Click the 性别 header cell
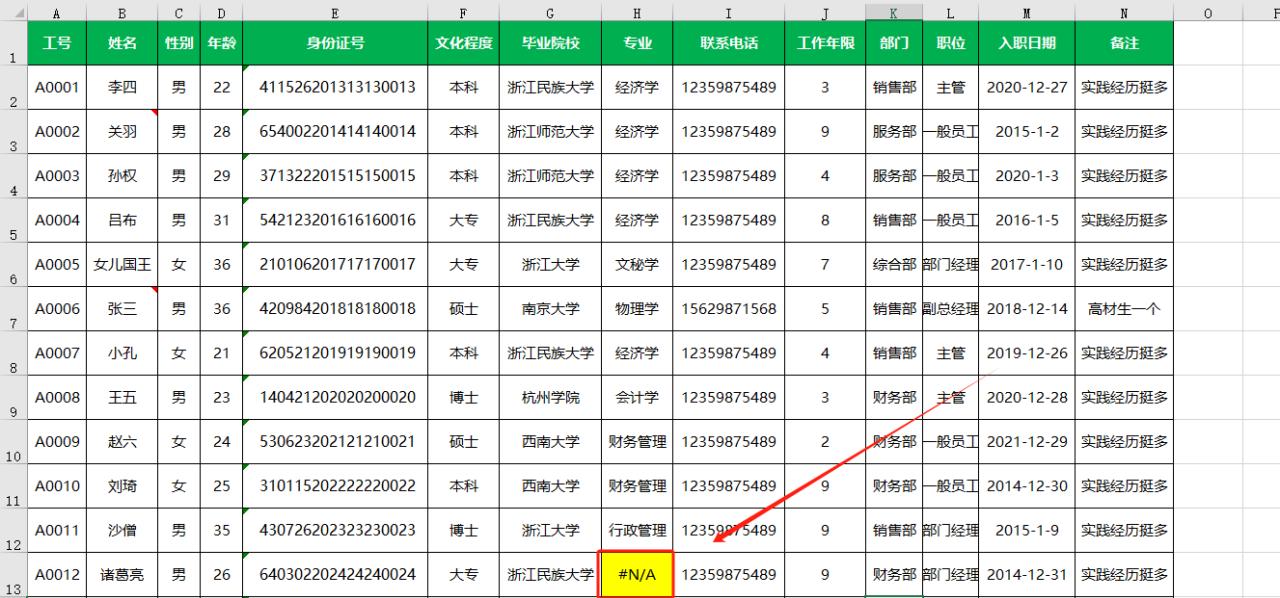Viewport: 1280px width, 598px height. pyautogui.click(x=179, y=43)
